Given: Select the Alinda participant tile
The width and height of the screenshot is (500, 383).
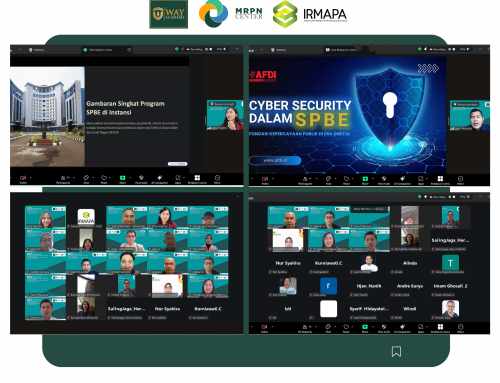Looking at the screenshot, I should (410, 263).
